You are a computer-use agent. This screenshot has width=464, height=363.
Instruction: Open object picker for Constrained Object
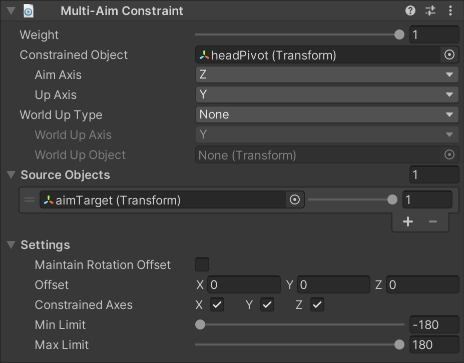449,55
